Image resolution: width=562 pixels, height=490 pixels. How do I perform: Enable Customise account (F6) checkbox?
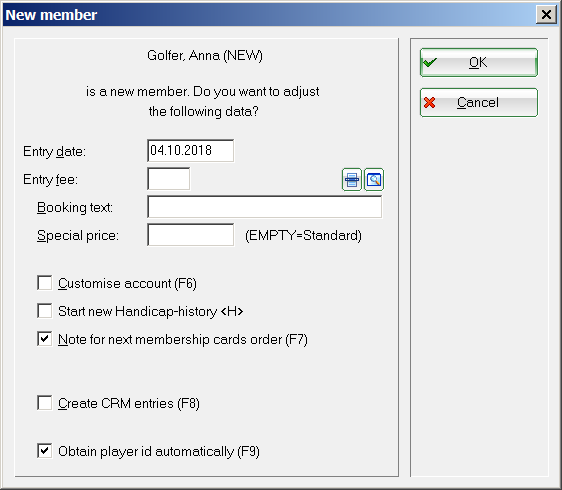click(44, 283)
